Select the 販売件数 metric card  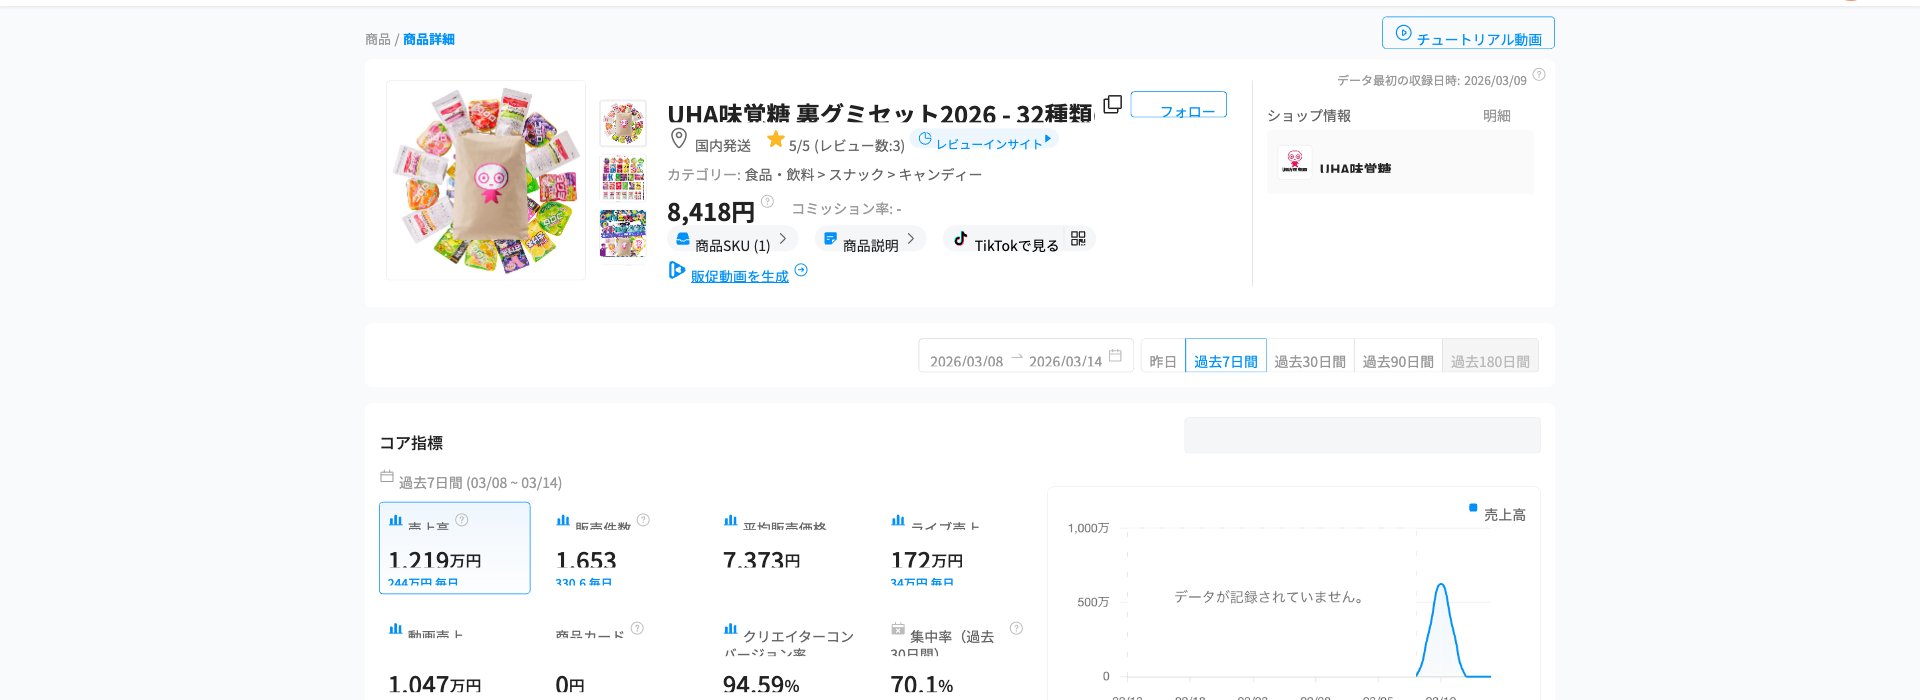pyautogui.click(x=622, y=548)
